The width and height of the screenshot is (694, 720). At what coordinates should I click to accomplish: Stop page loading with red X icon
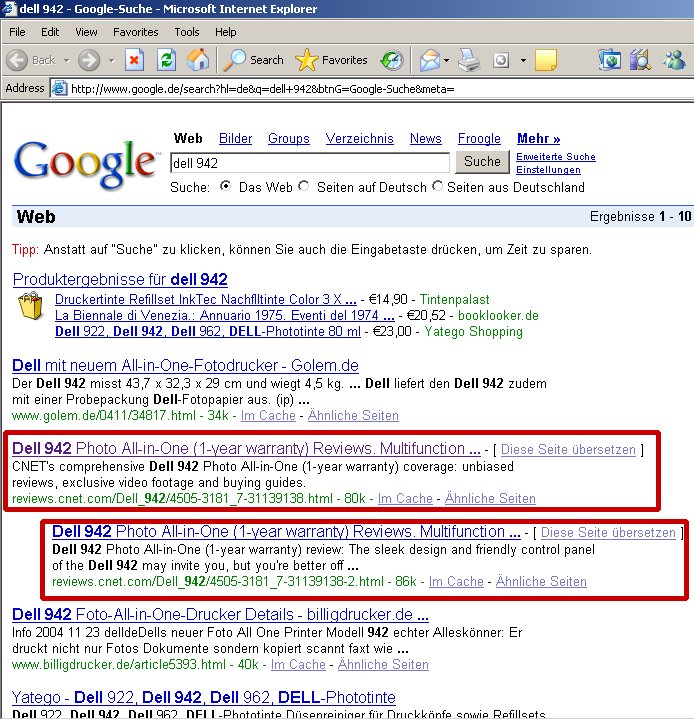click(x=134, y=60)
